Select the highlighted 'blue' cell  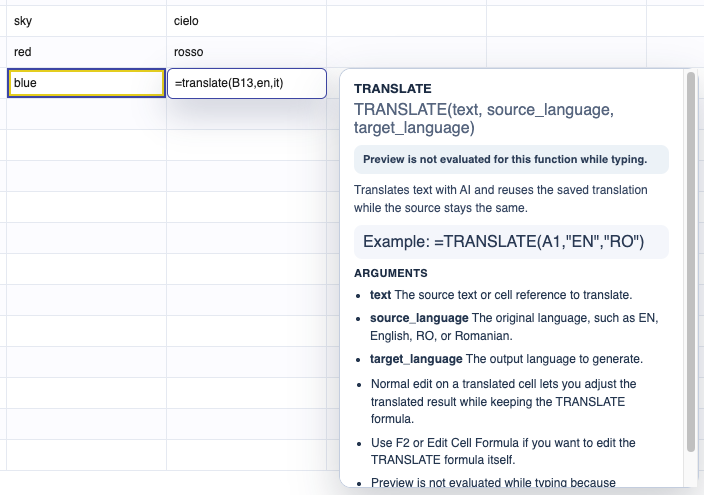[86, 83]
